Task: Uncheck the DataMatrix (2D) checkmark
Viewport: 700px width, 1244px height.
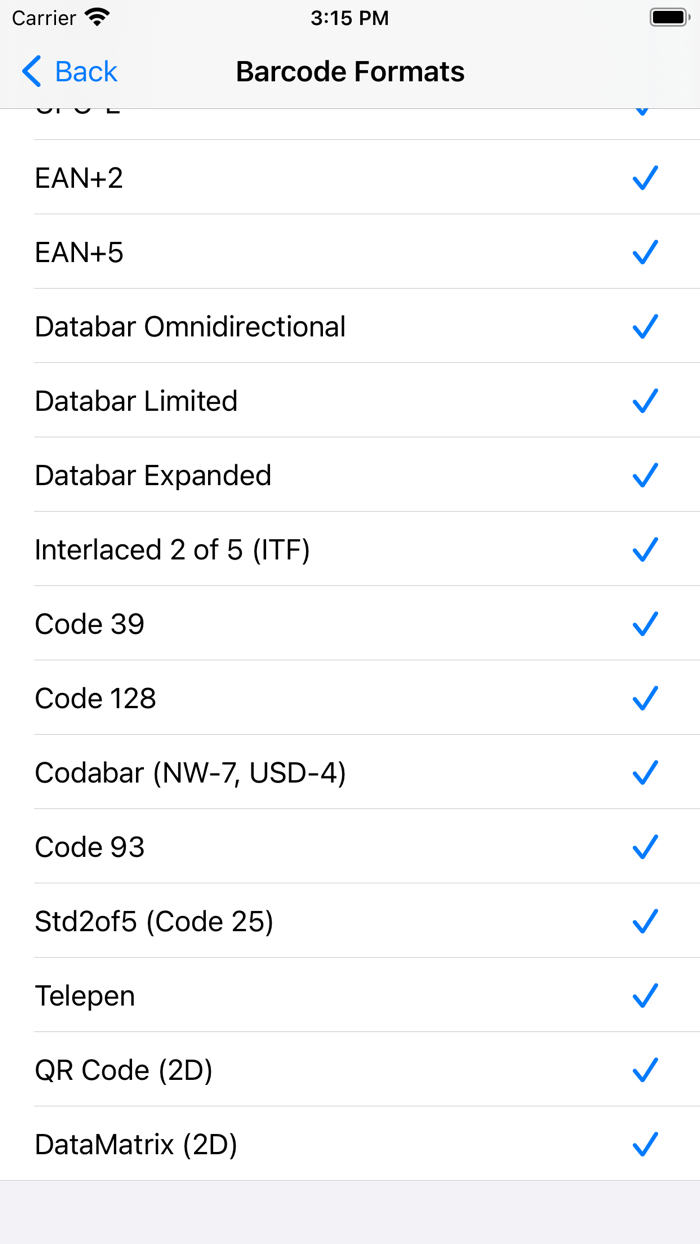Action: [x=645, y=1144]
